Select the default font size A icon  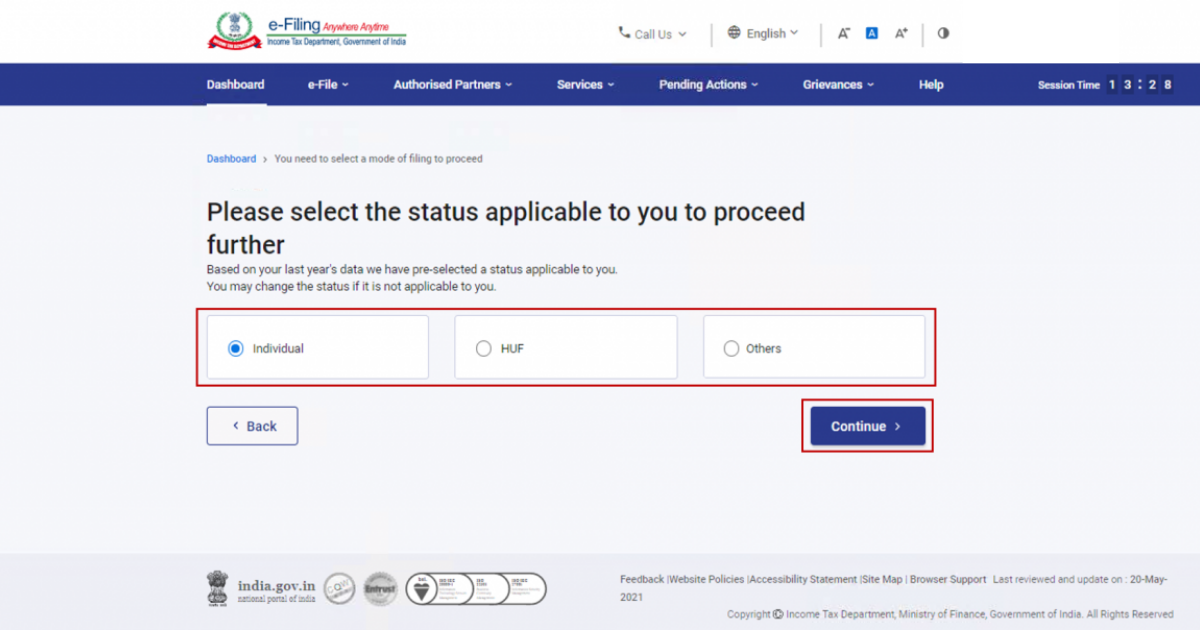(871, 33)
